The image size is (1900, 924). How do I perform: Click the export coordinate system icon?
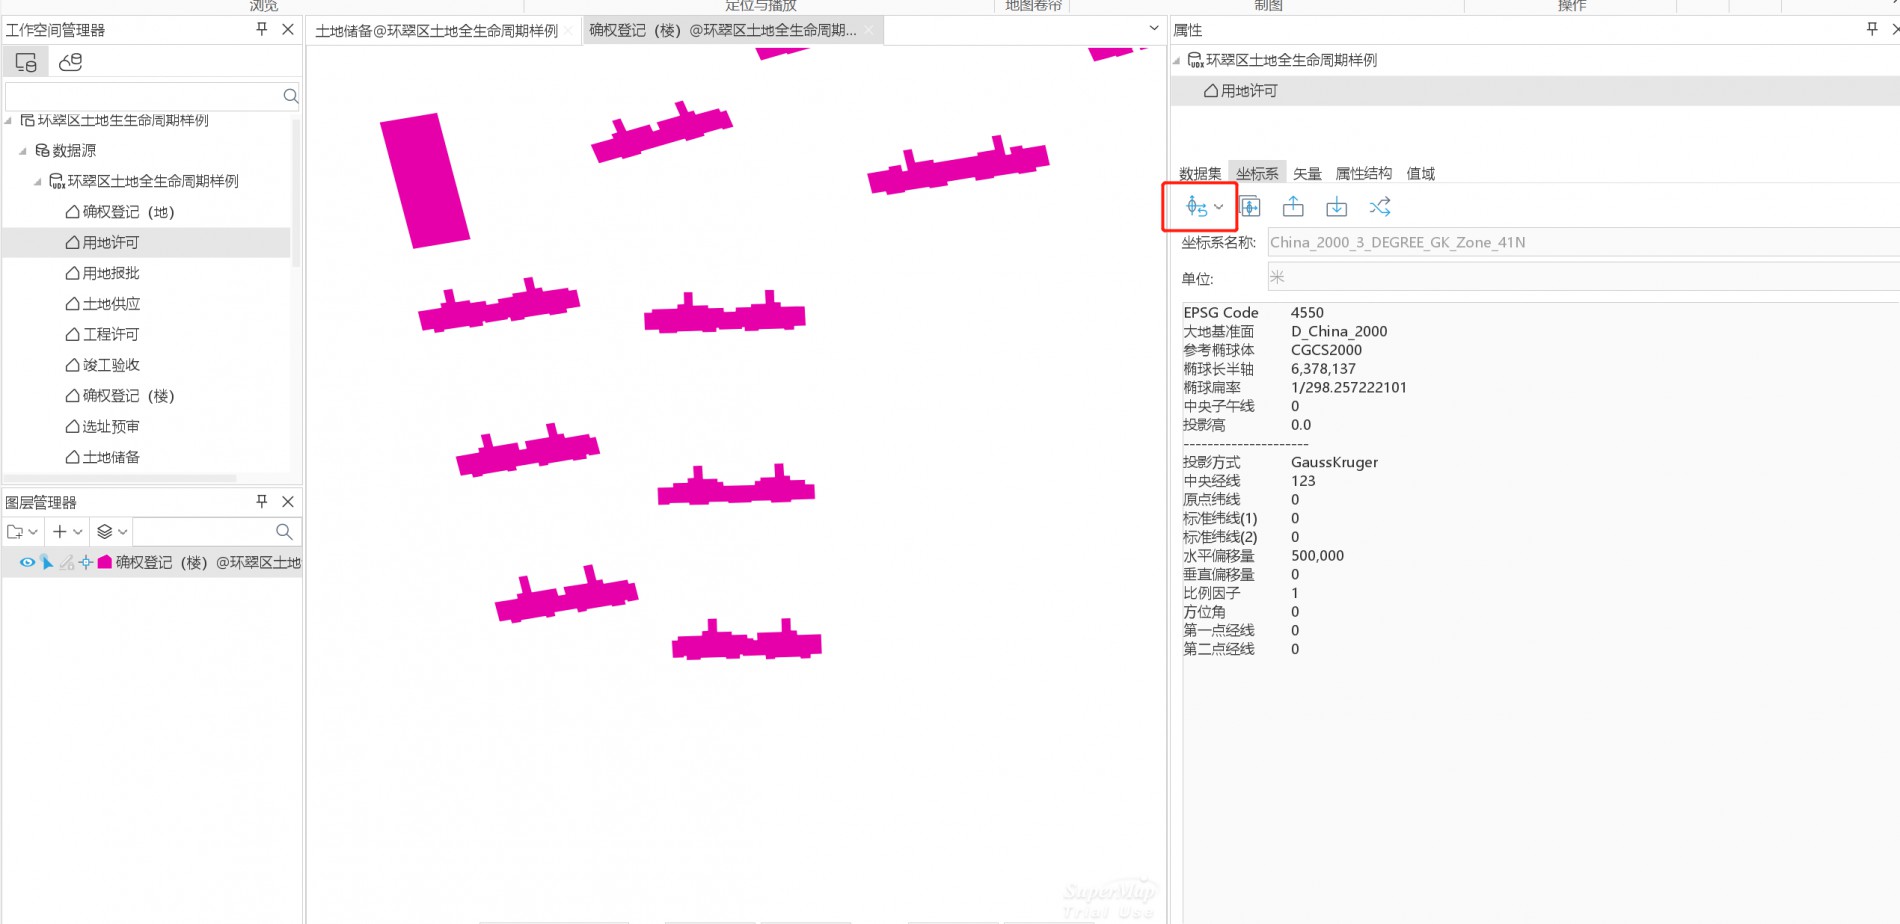click(x=1293, y=207)
